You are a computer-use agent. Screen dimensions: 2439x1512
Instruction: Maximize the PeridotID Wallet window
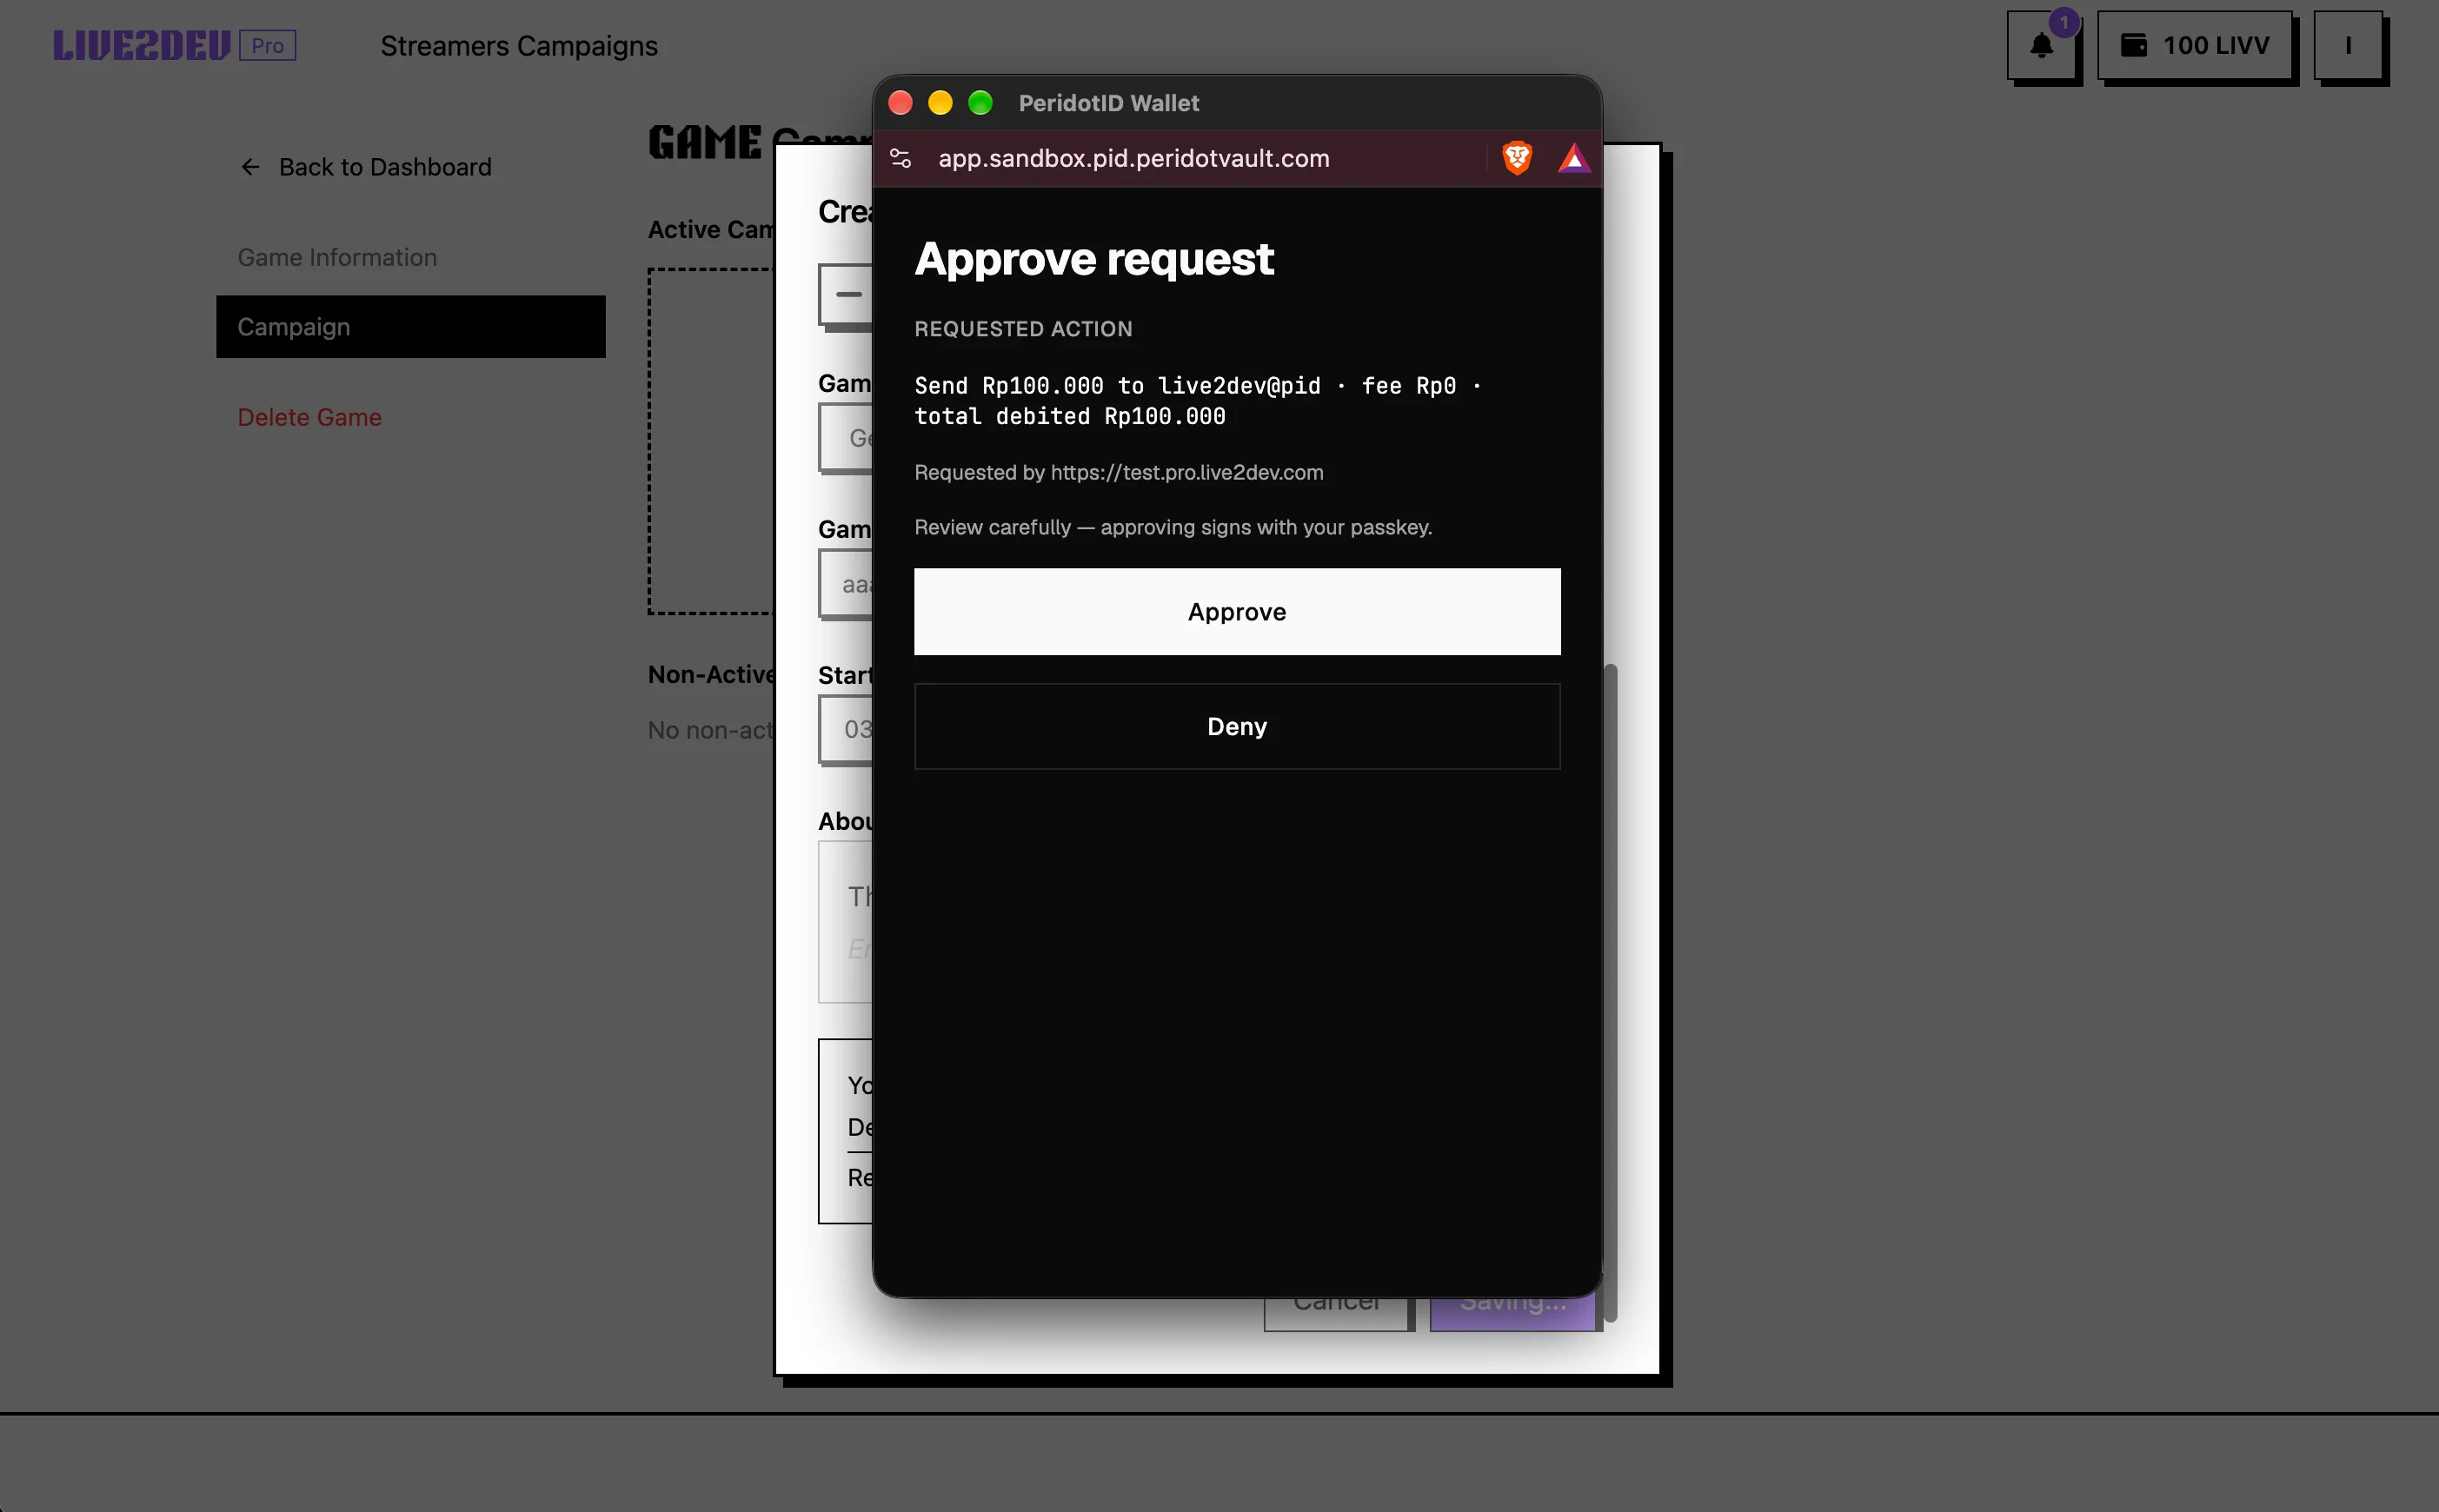click(x=980, y=102)
